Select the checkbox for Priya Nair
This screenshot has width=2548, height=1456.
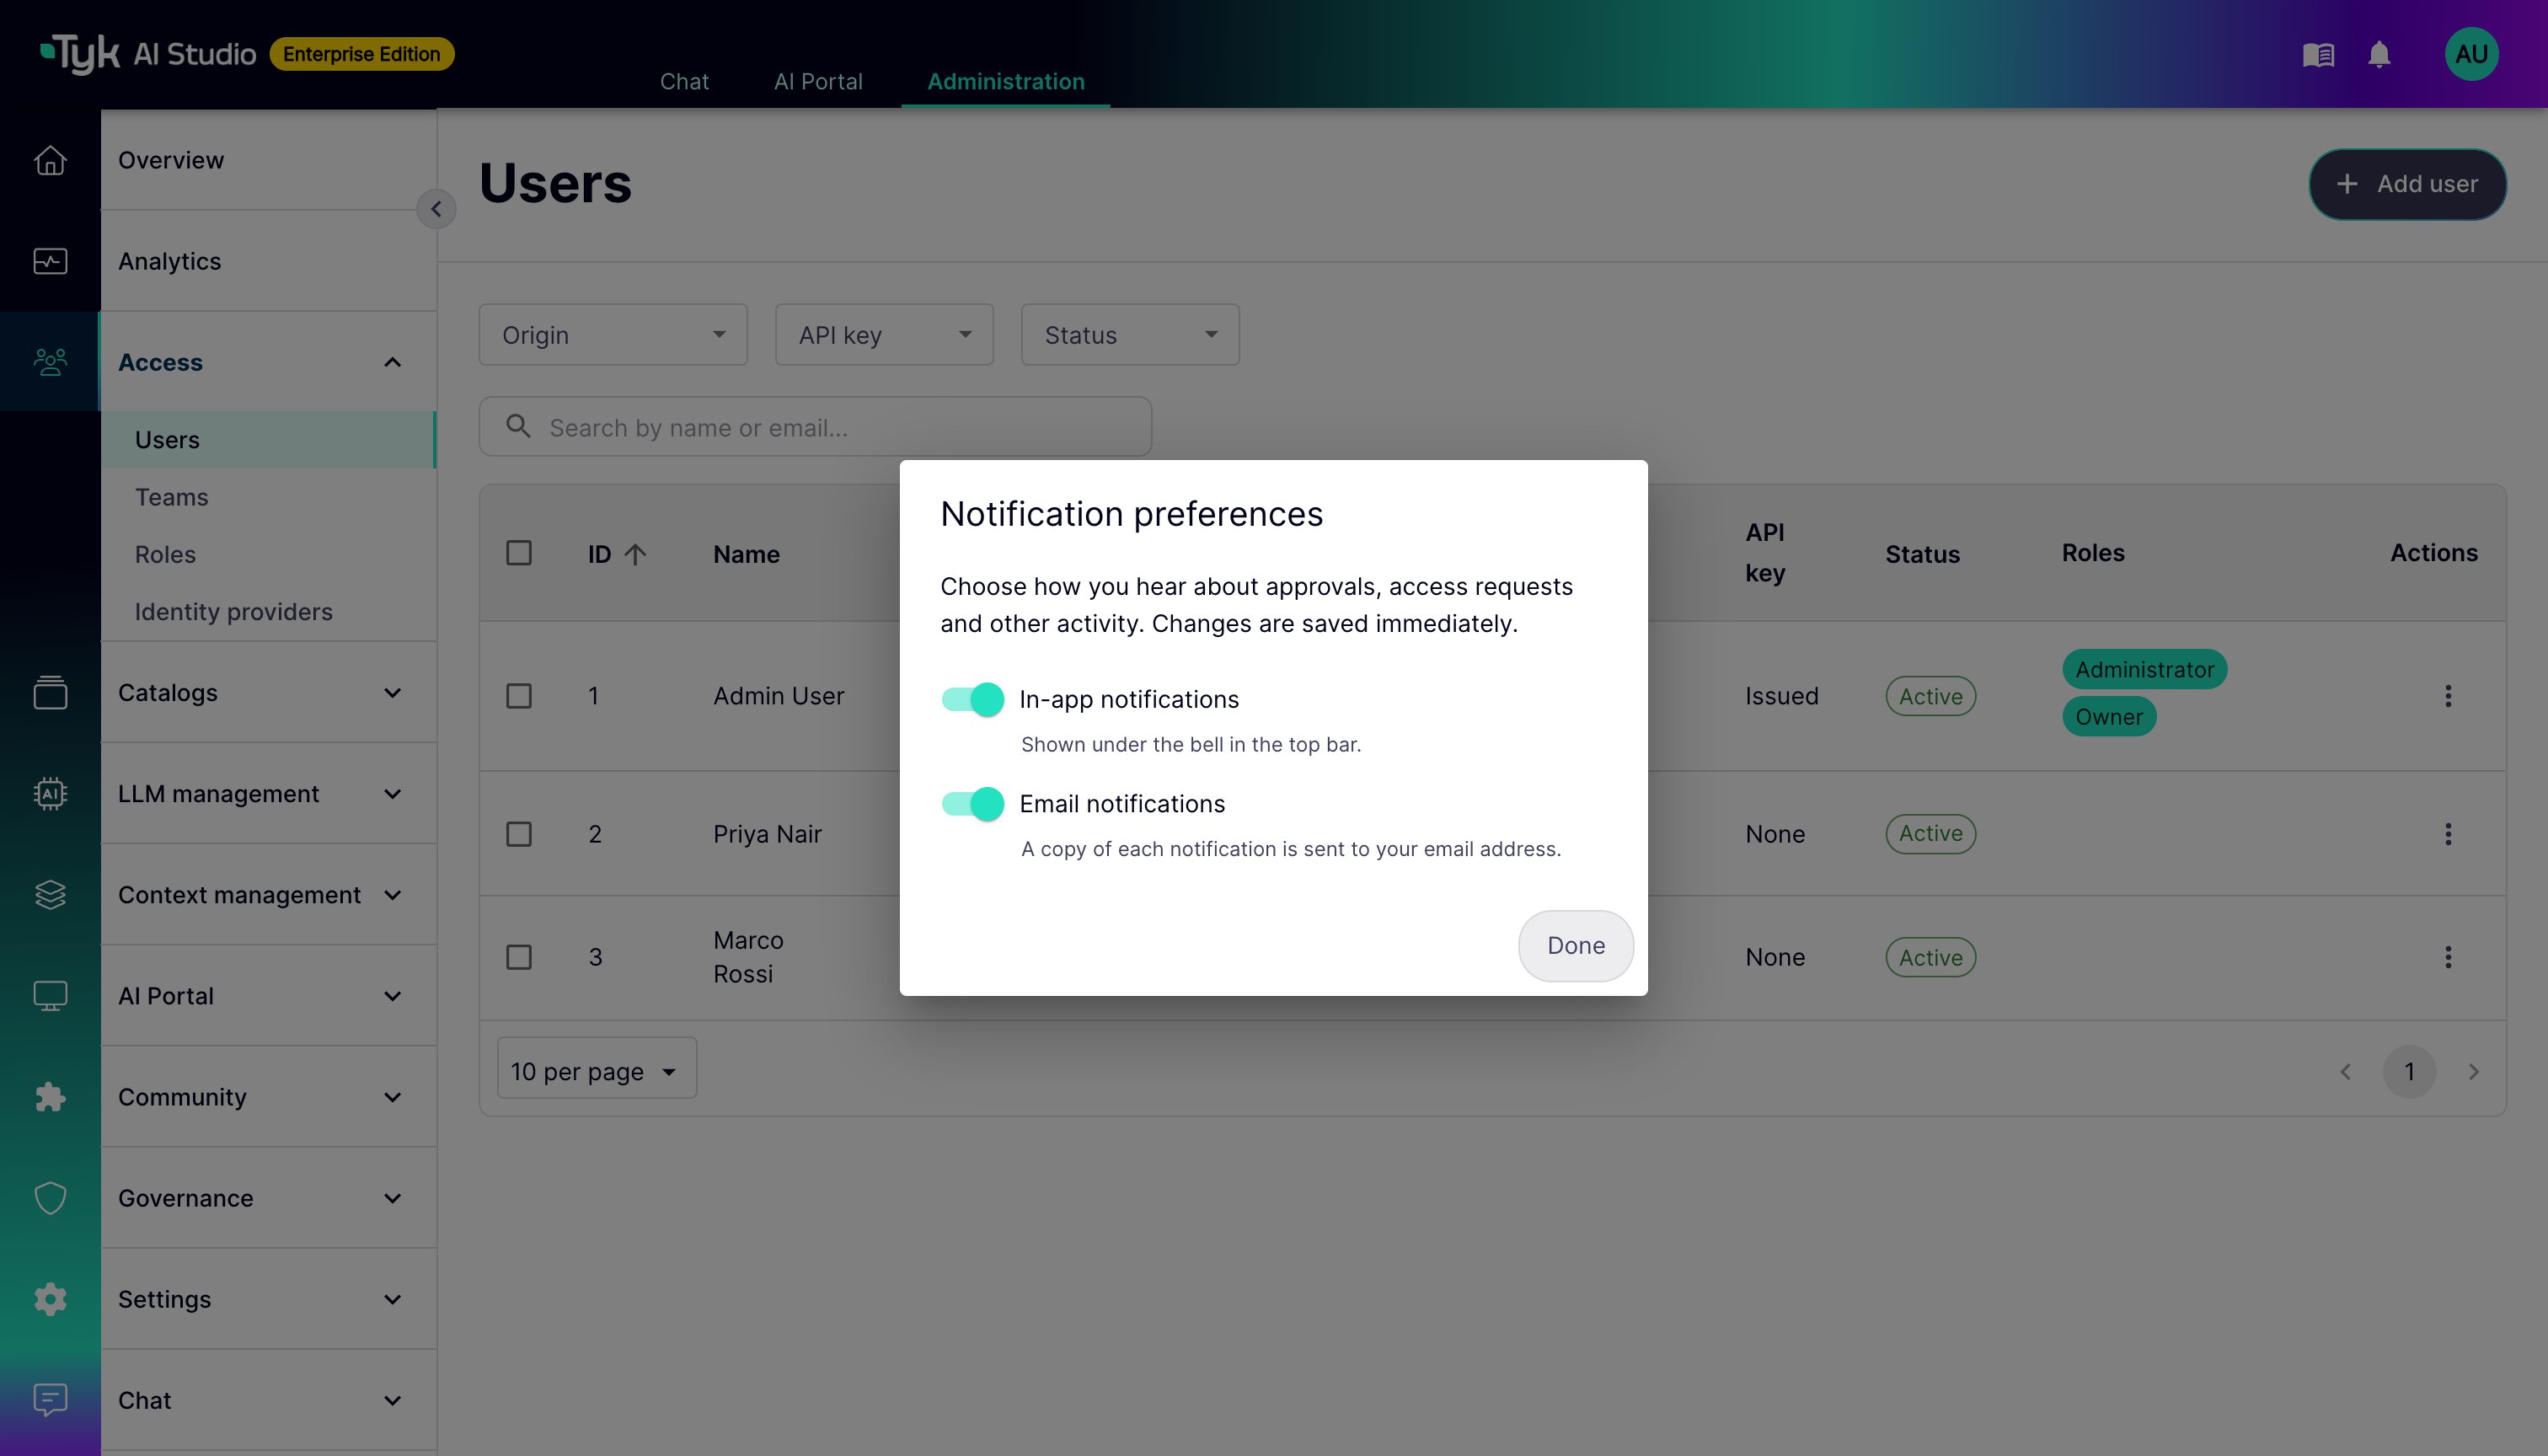(x=519, y=834)
